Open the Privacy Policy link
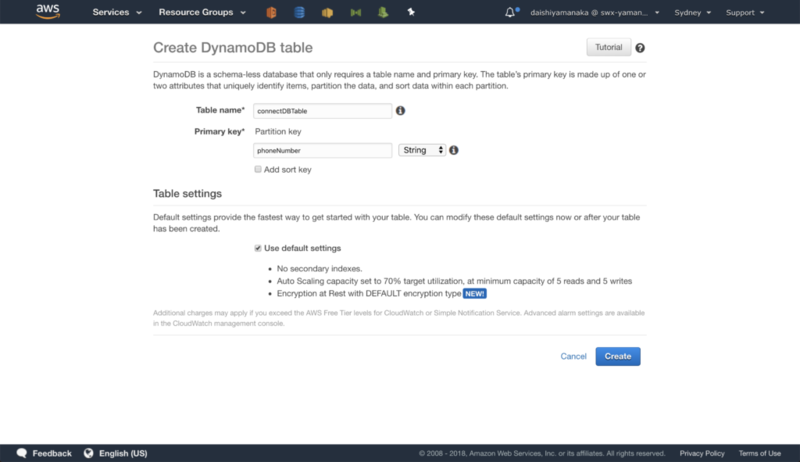Image resolution: width=800 pixels, height=462 pixels. click(x=702, y=453)
